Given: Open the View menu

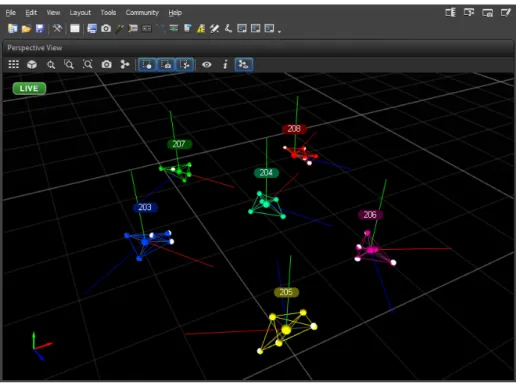Looking at the screenshot, I should (x=53, y=13).
